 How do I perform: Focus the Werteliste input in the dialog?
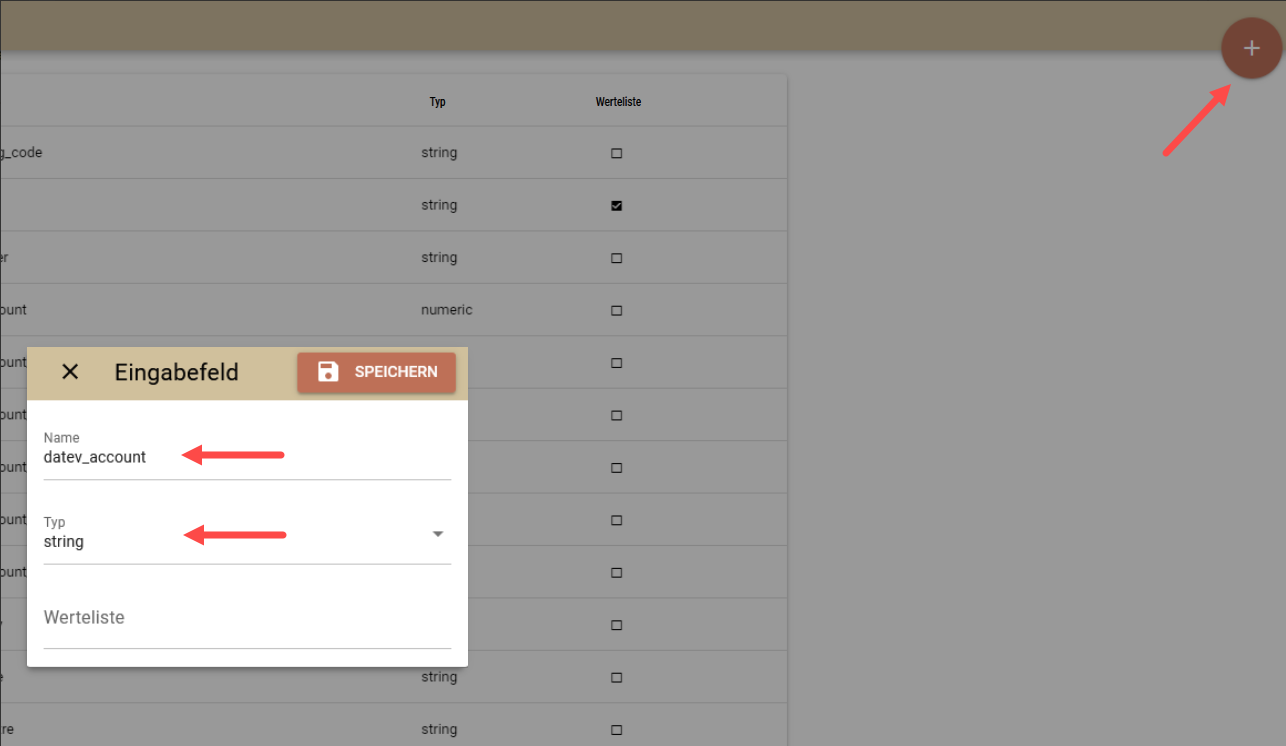tap(247, 618)
